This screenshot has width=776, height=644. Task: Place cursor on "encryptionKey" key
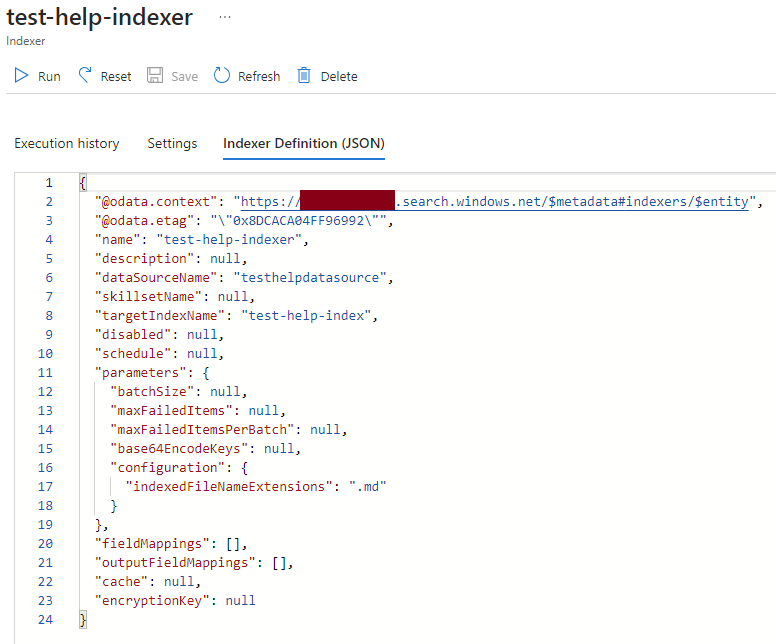[152, 601]
